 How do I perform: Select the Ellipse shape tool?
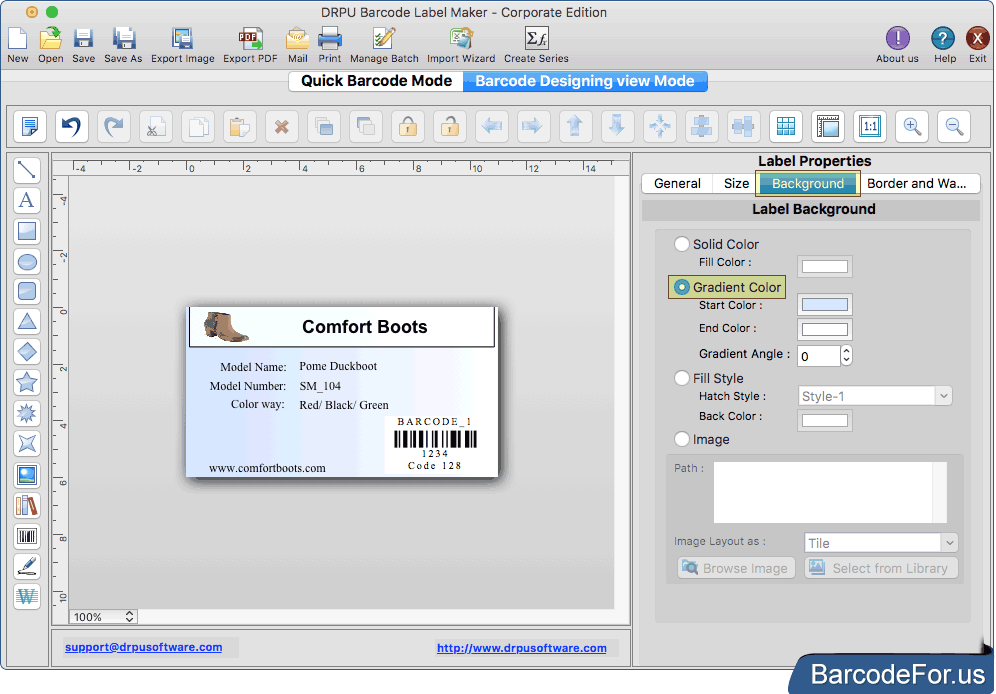(x=27, y=261)
